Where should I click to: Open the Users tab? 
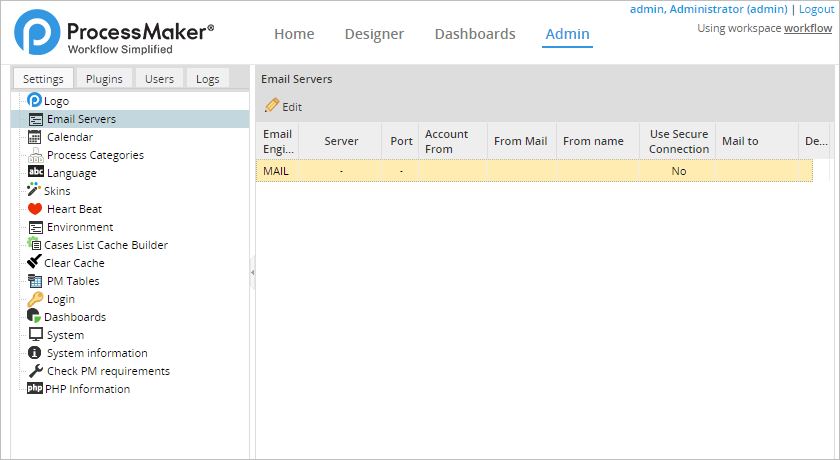[x=159, y=79]
